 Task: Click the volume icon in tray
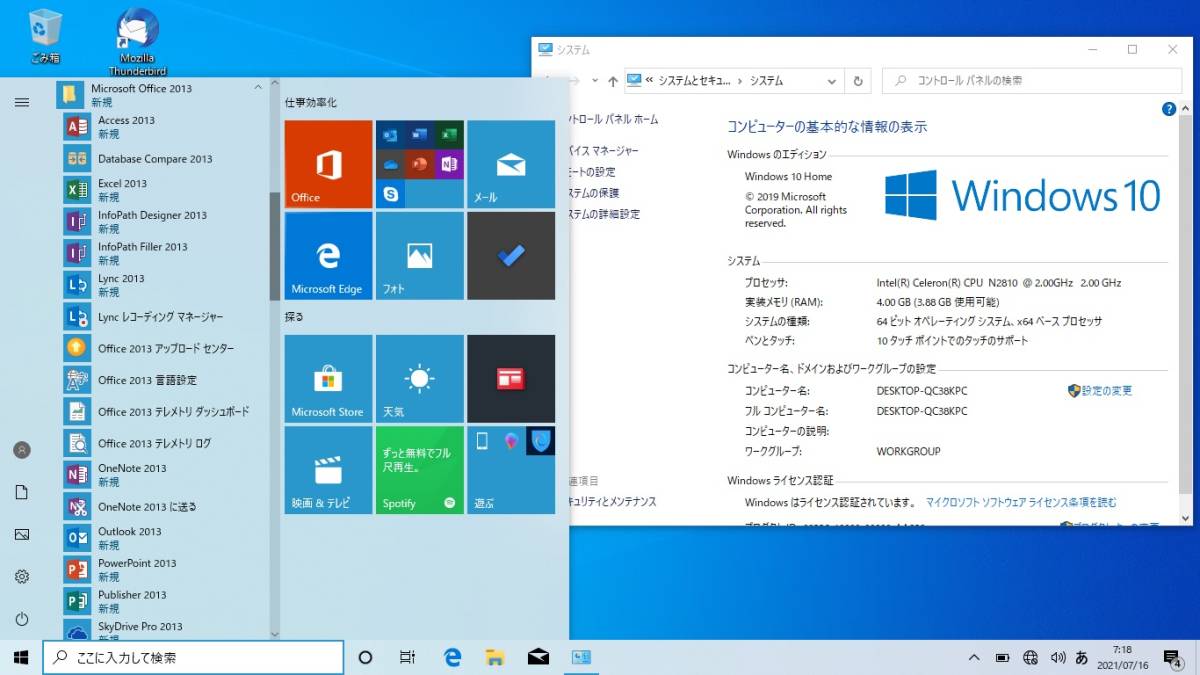(x=1057, y=658)
